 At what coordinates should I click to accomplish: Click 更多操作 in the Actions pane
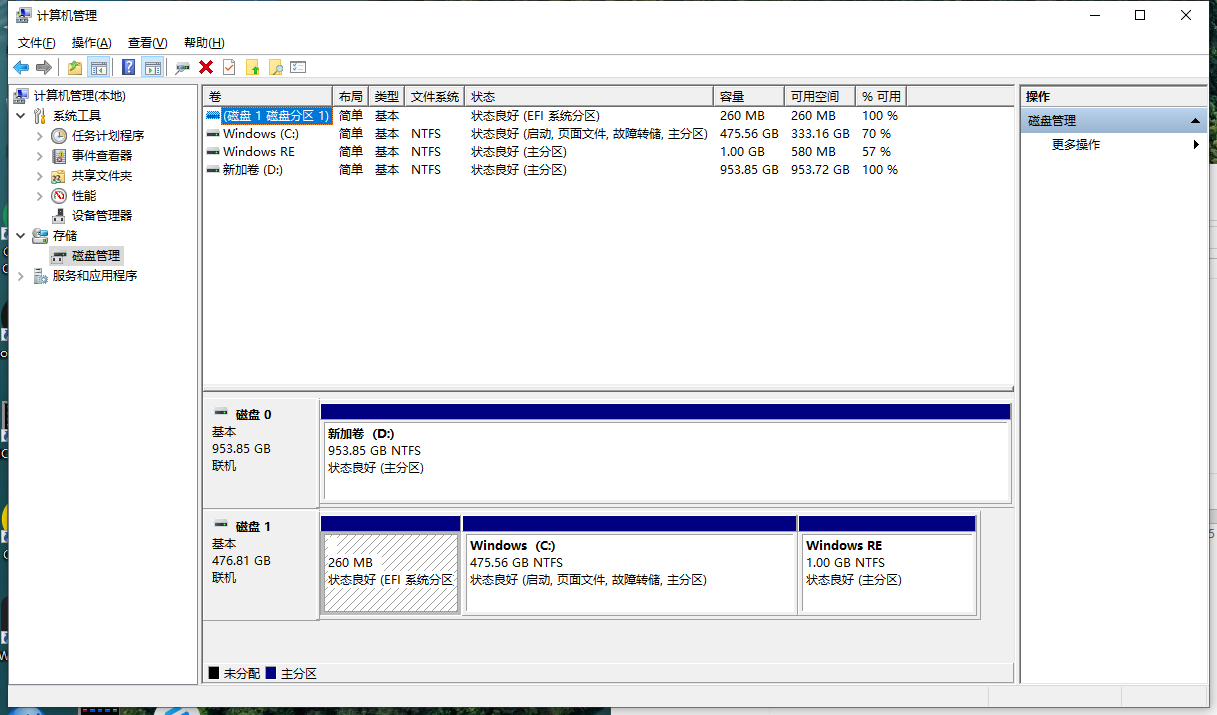[1076, 145]
